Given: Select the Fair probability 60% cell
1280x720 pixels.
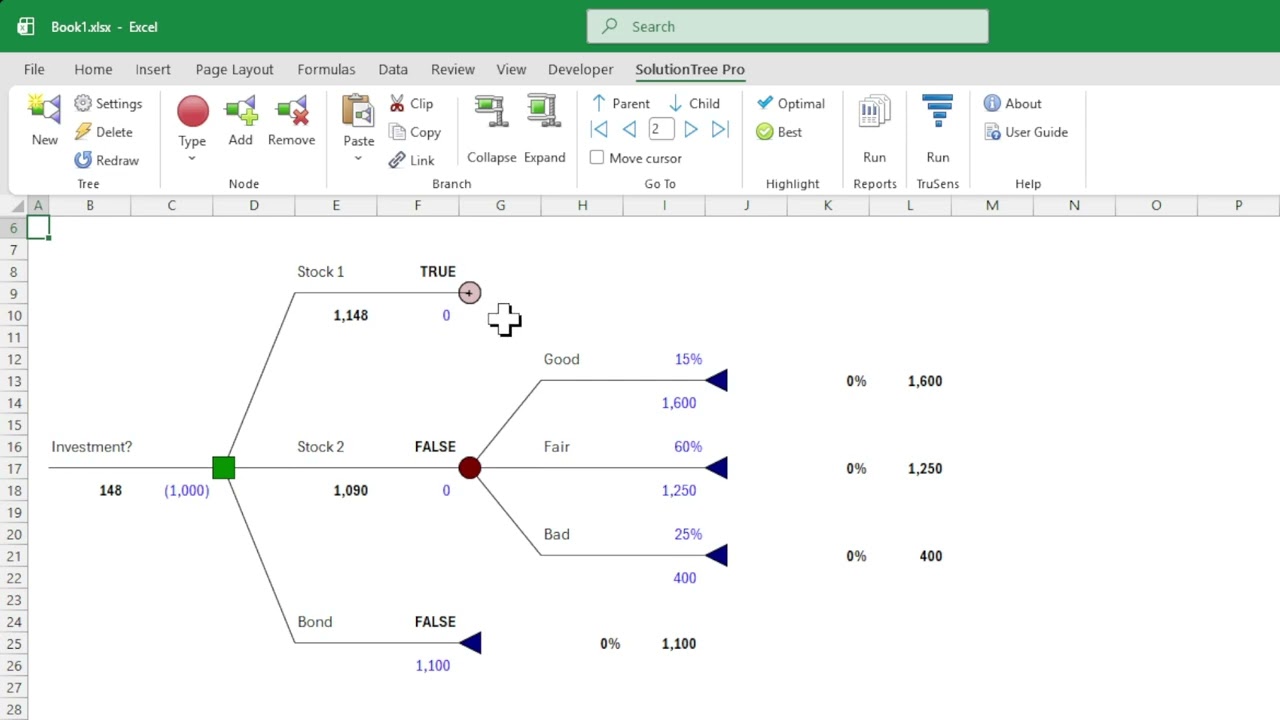Looking at the screenshot, I should pyautogui.click(x=688, y=447).
